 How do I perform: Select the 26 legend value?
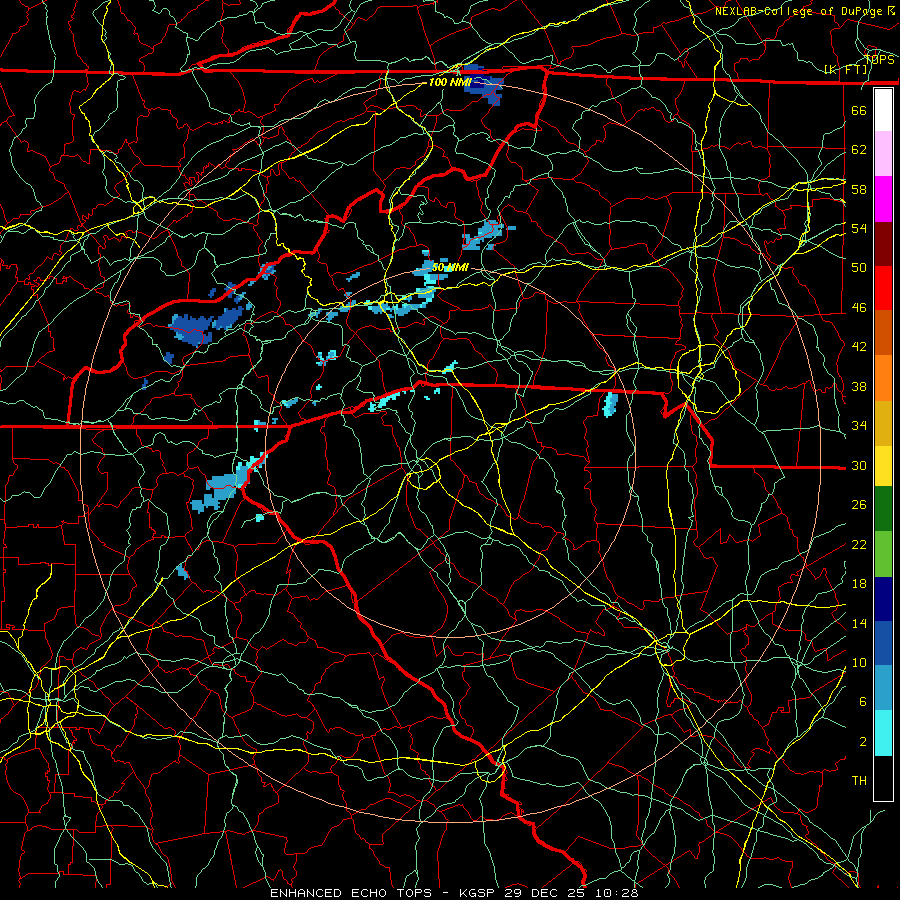[x=859, y=505]
